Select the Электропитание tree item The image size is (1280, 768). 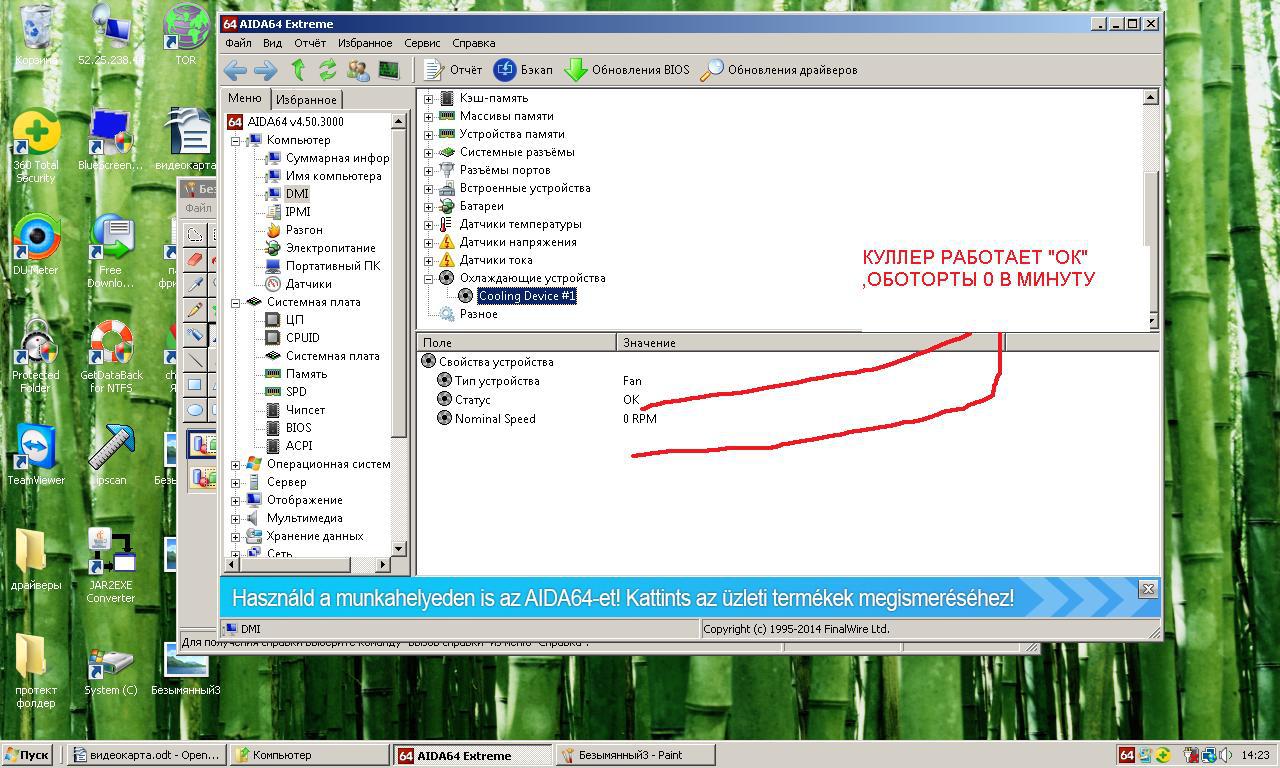[x=330, y=248]
